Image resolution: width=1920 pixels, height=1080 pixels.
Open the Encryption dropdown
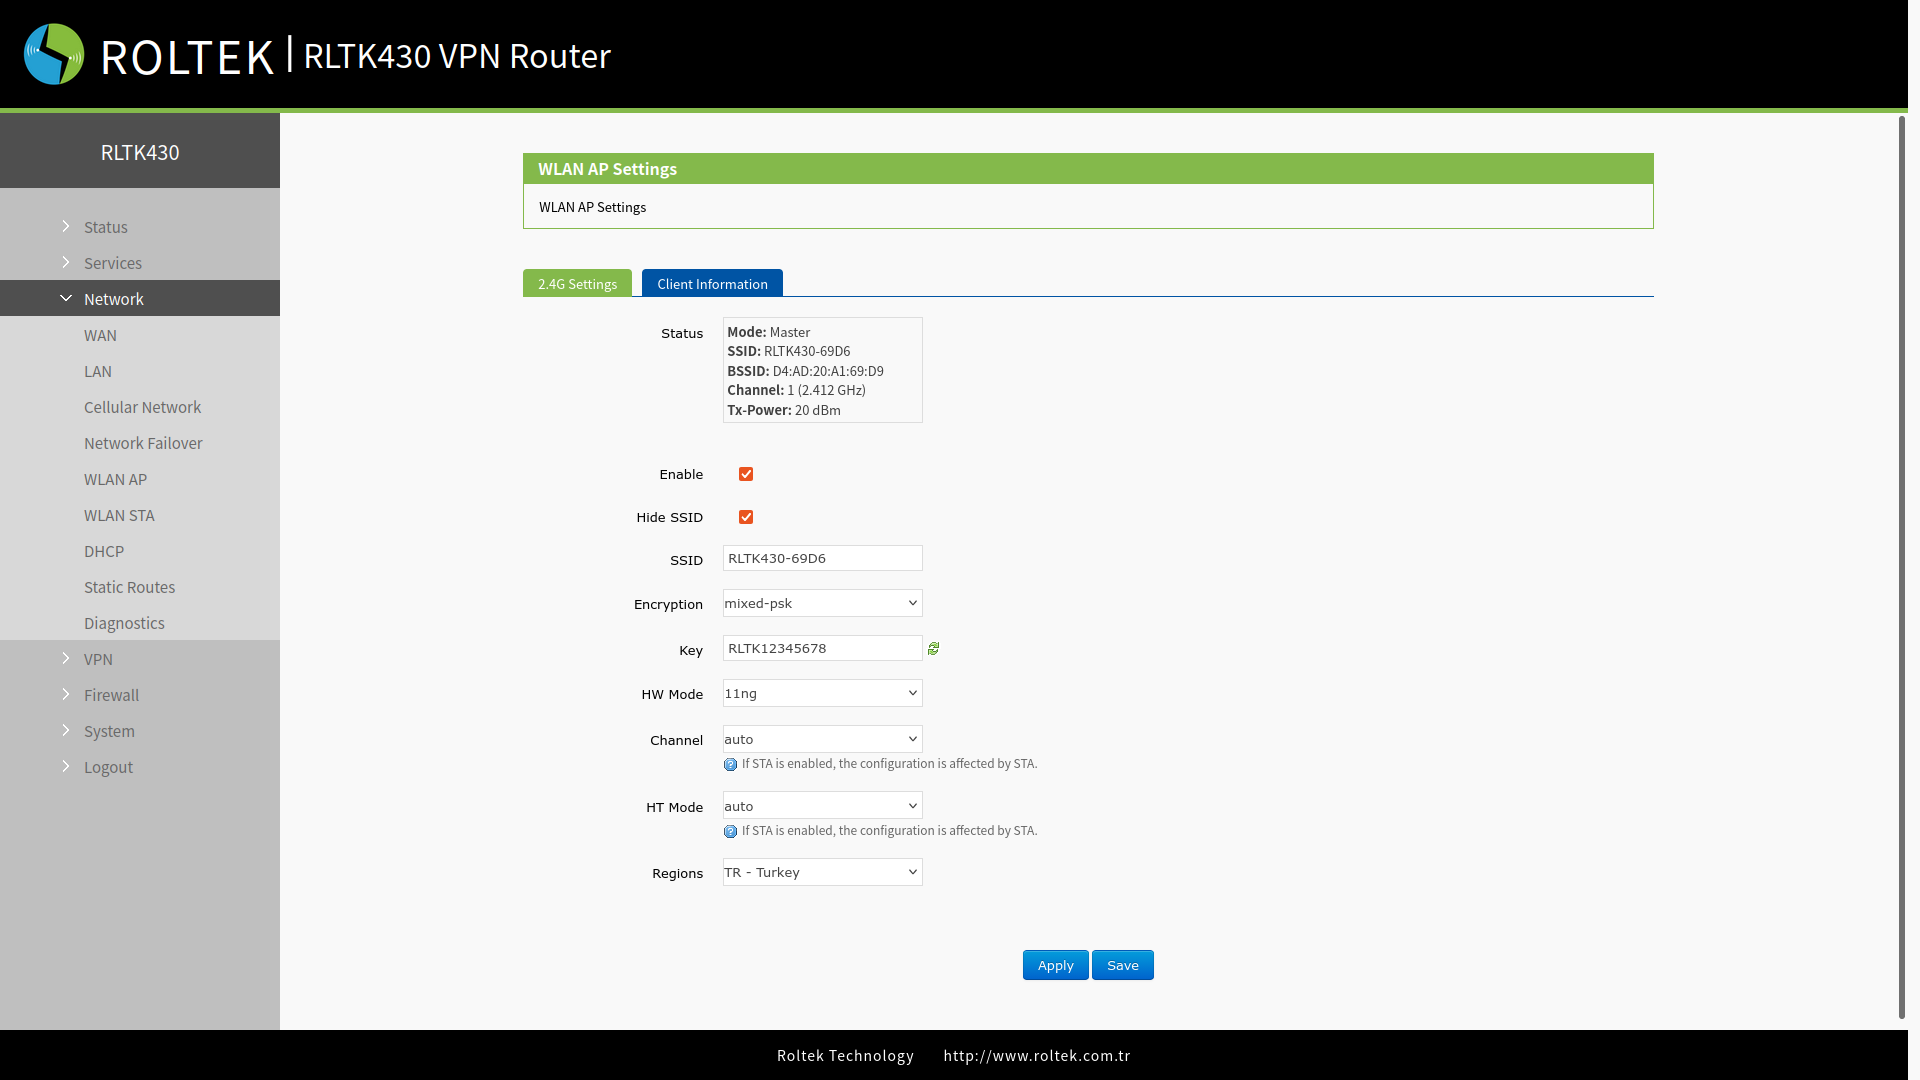point(822,603)
